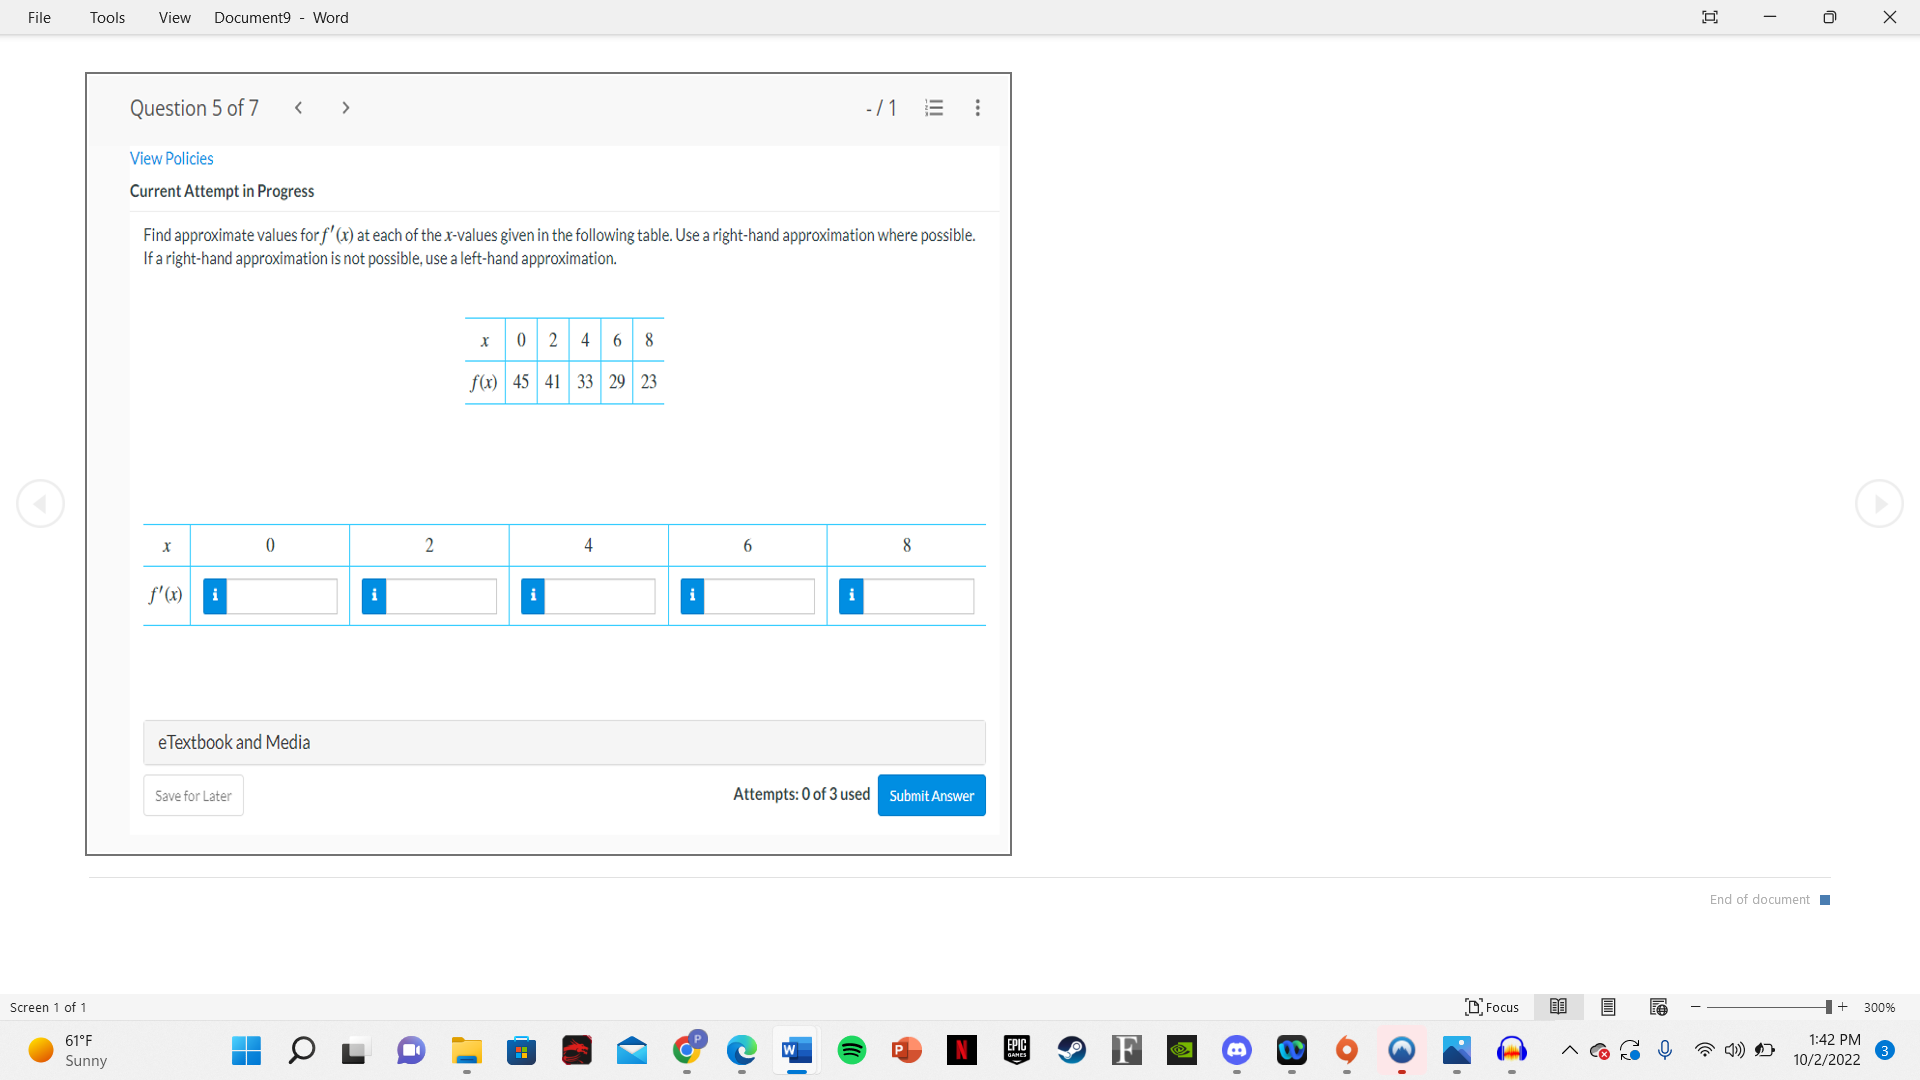1920x1080 pixels.
Task: Open the question list icon
Action: (x=933, y=107)
